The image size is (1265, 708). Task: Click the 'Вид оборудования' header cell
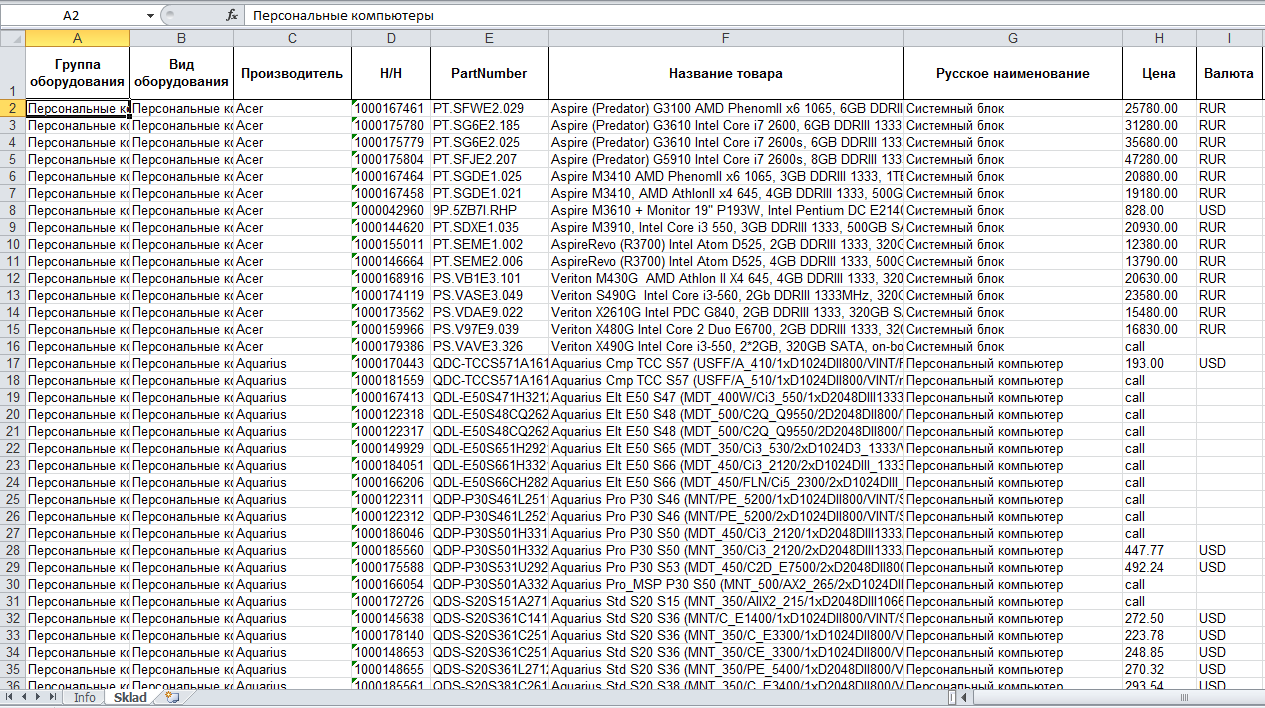click(182, 73)
